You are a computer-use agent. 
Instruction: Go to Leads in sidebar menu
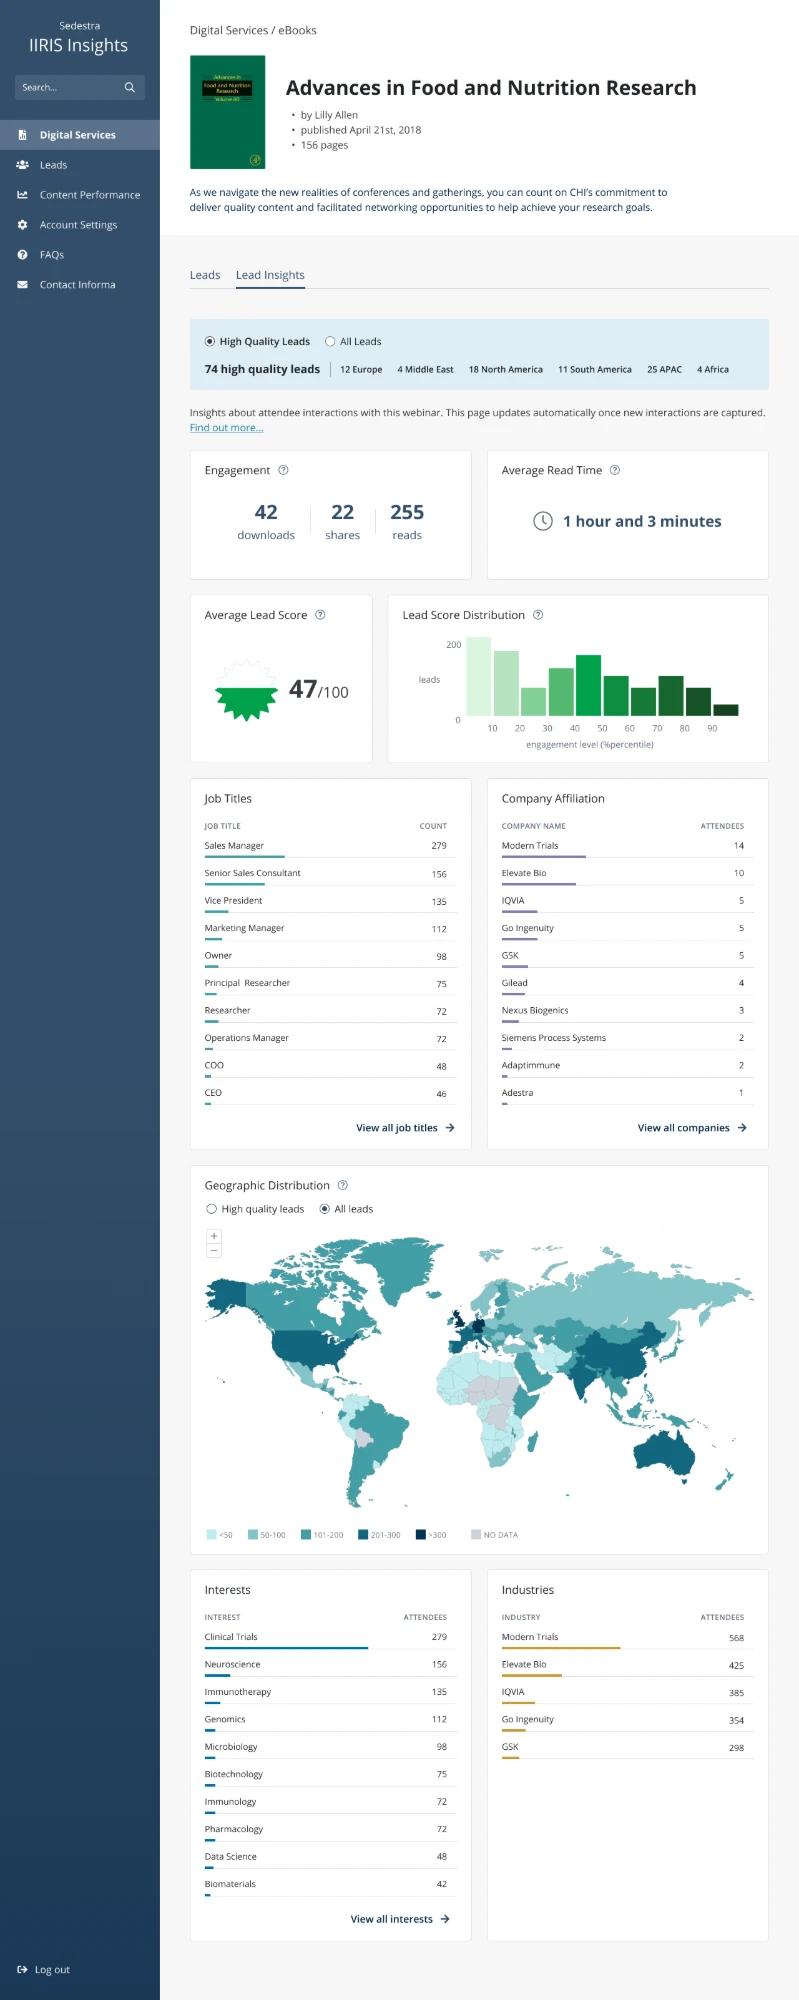80,165
